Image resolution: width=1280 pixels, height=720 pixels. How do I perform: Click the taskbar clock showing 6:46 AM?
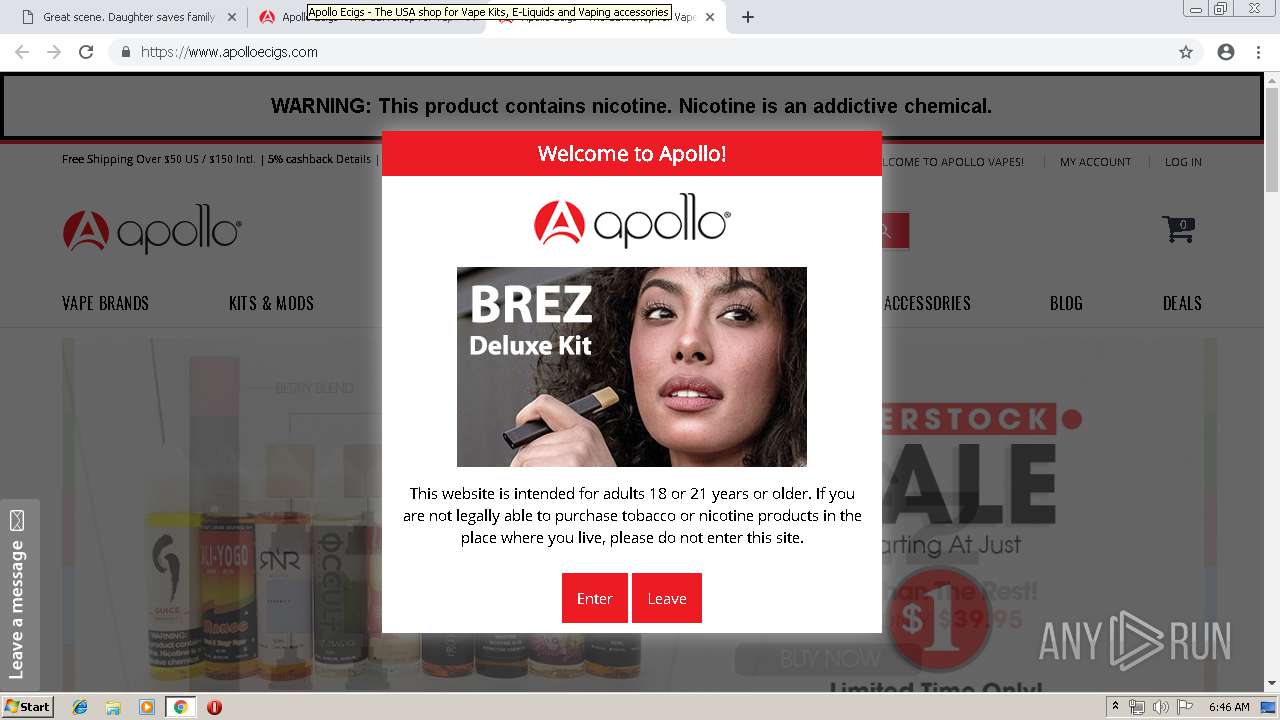pyautogui.click(x=1229, y=707)
